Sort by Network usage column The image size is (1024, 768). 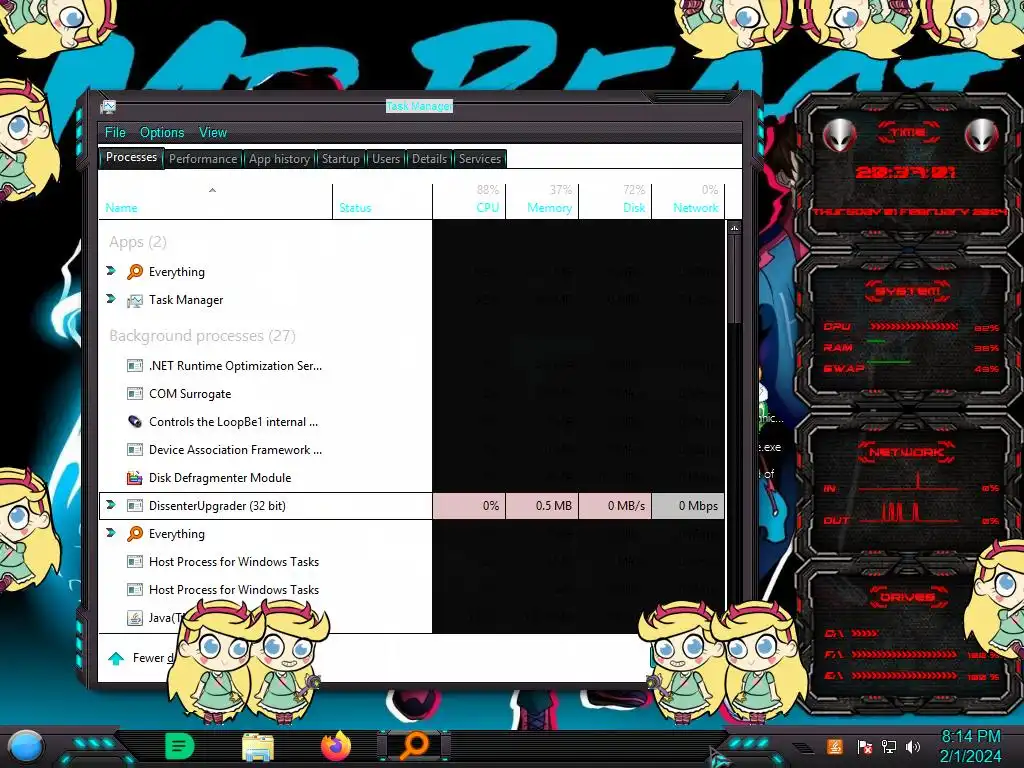688,201
